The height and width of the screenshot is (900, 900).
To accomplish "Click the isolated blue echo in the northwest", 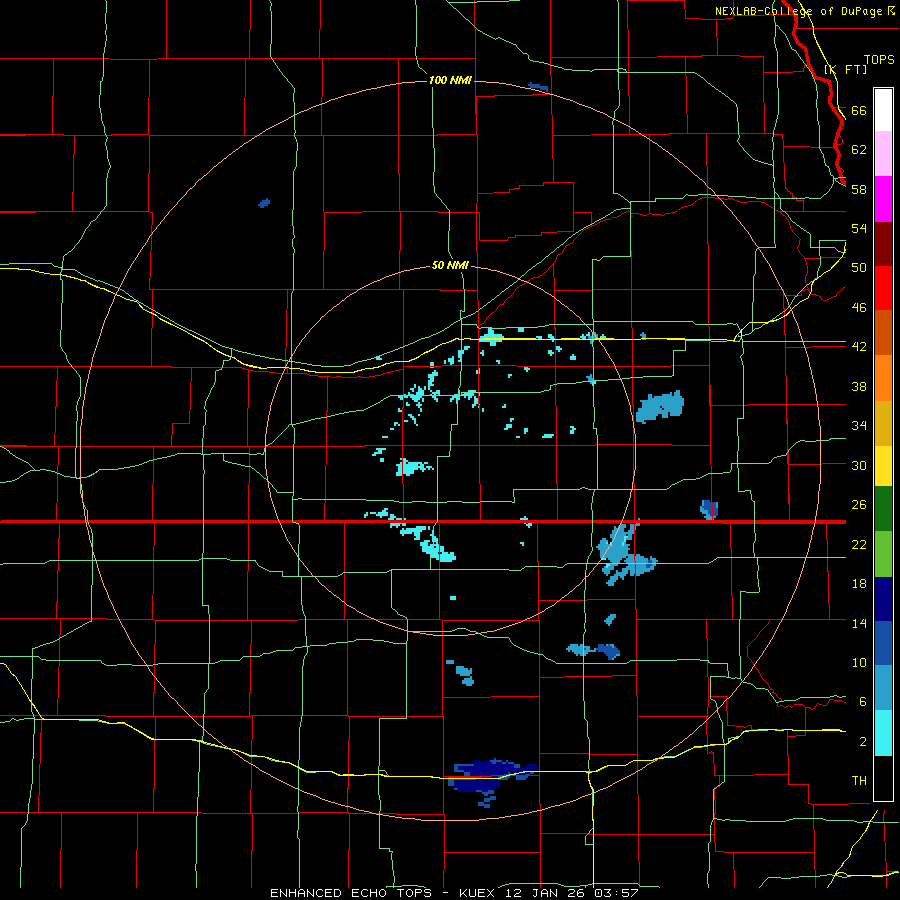I will click(x=264, y=203).
